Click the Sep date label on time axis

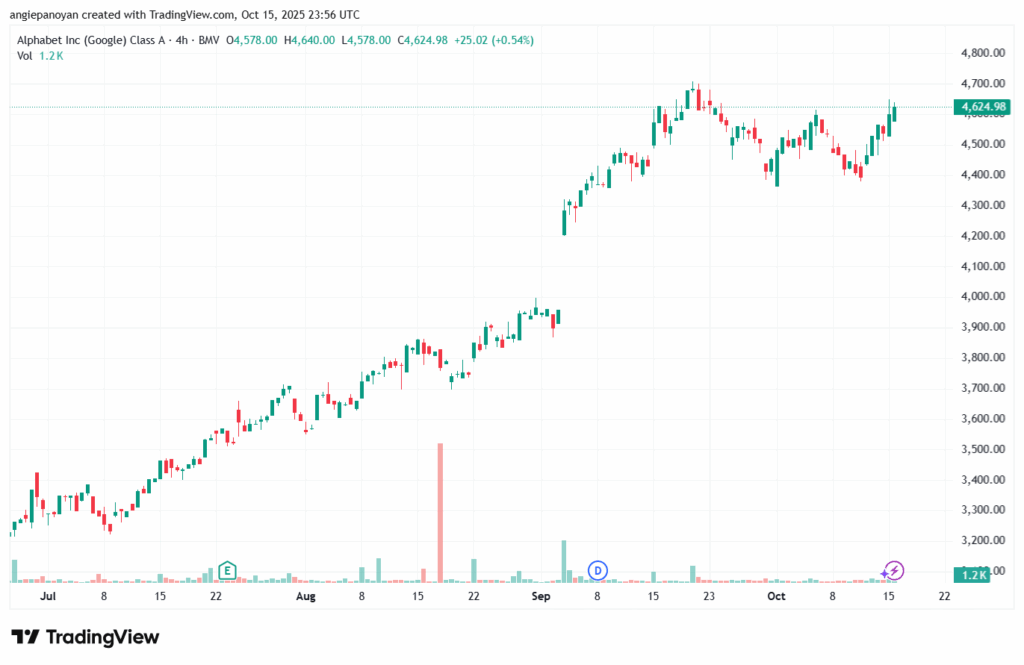point(541,596)
